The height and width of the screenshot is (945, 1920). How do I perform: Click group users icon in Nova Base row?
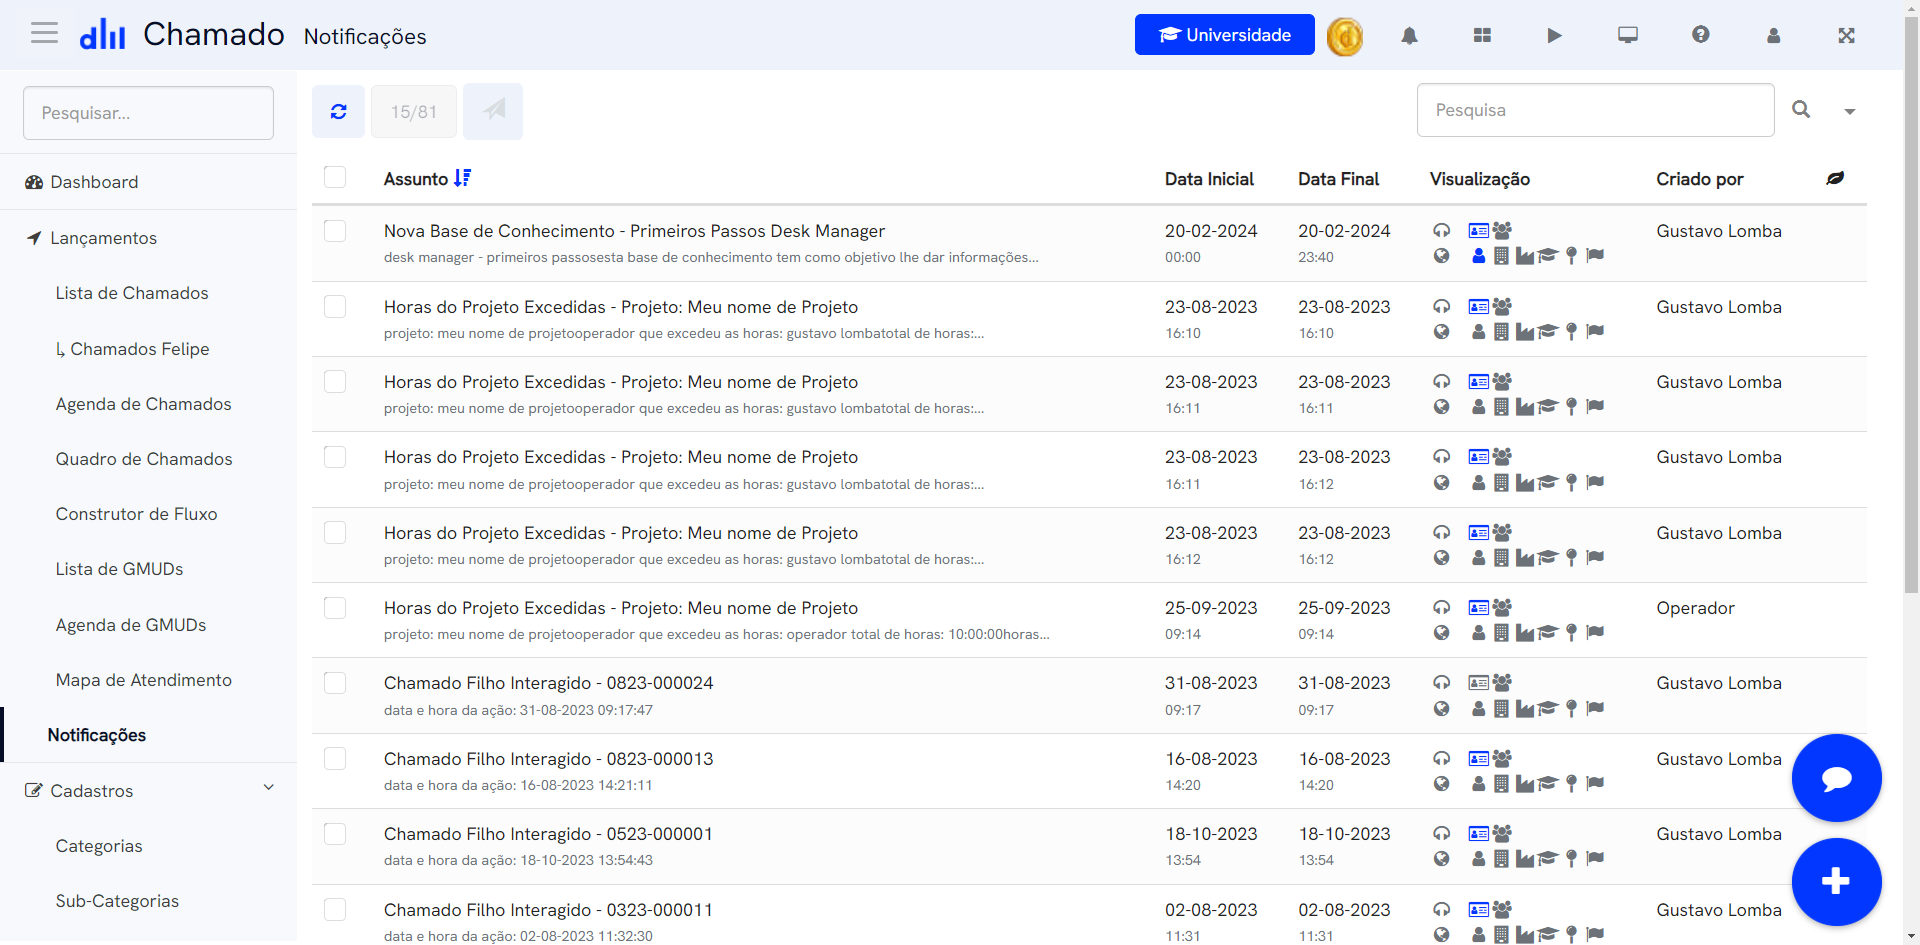tap(1502, 230)
